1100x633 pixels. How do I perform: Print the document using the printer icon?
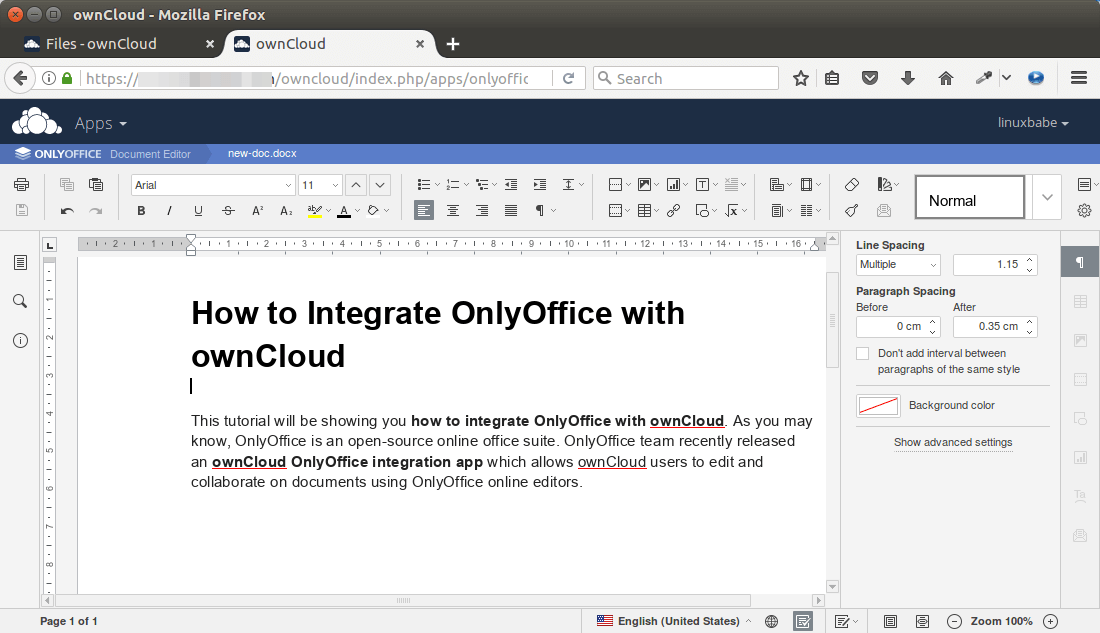[x=21, y=185]
